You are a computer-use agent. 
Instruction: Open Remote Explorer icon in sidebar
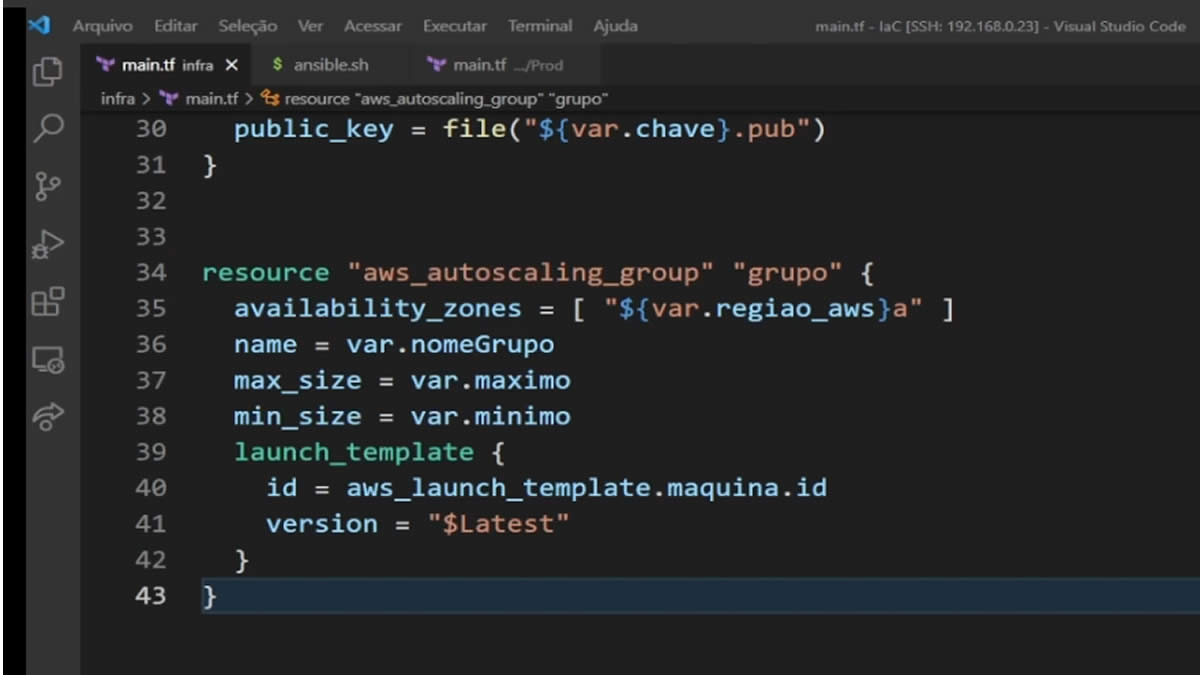point(48,360)
